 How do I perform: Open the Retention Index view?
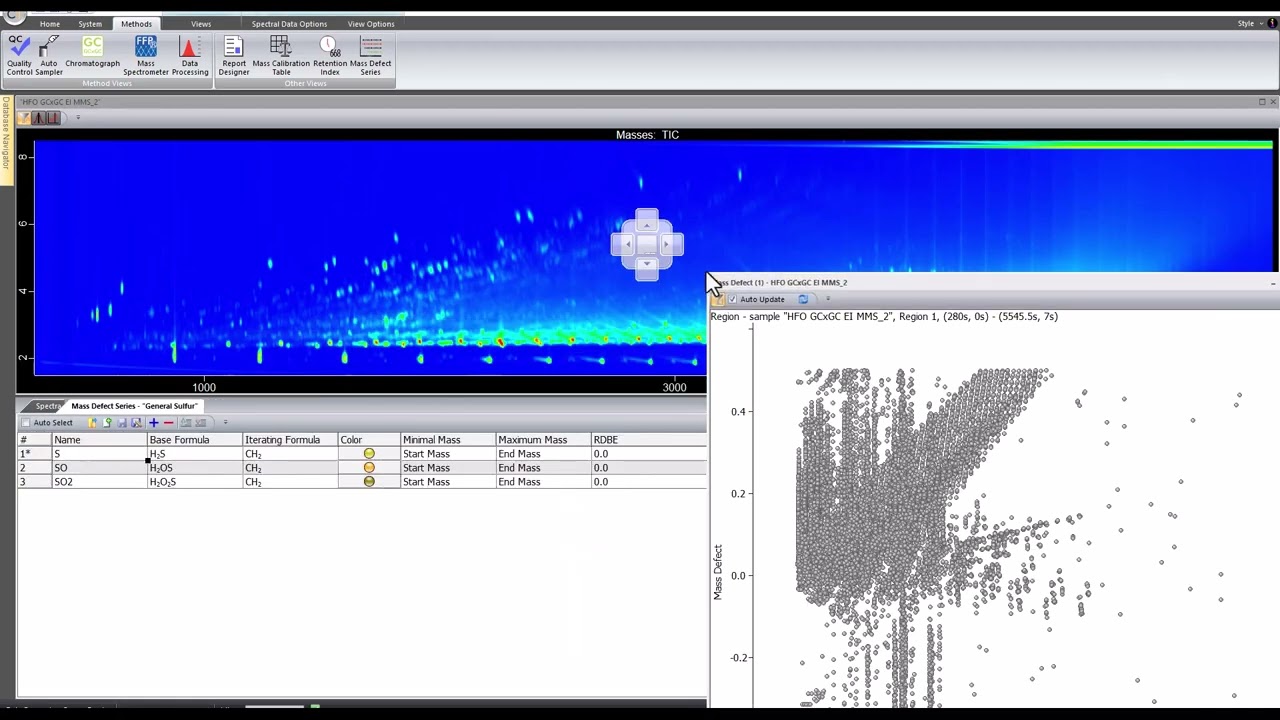pyautogui.click(x=330, y=56)
